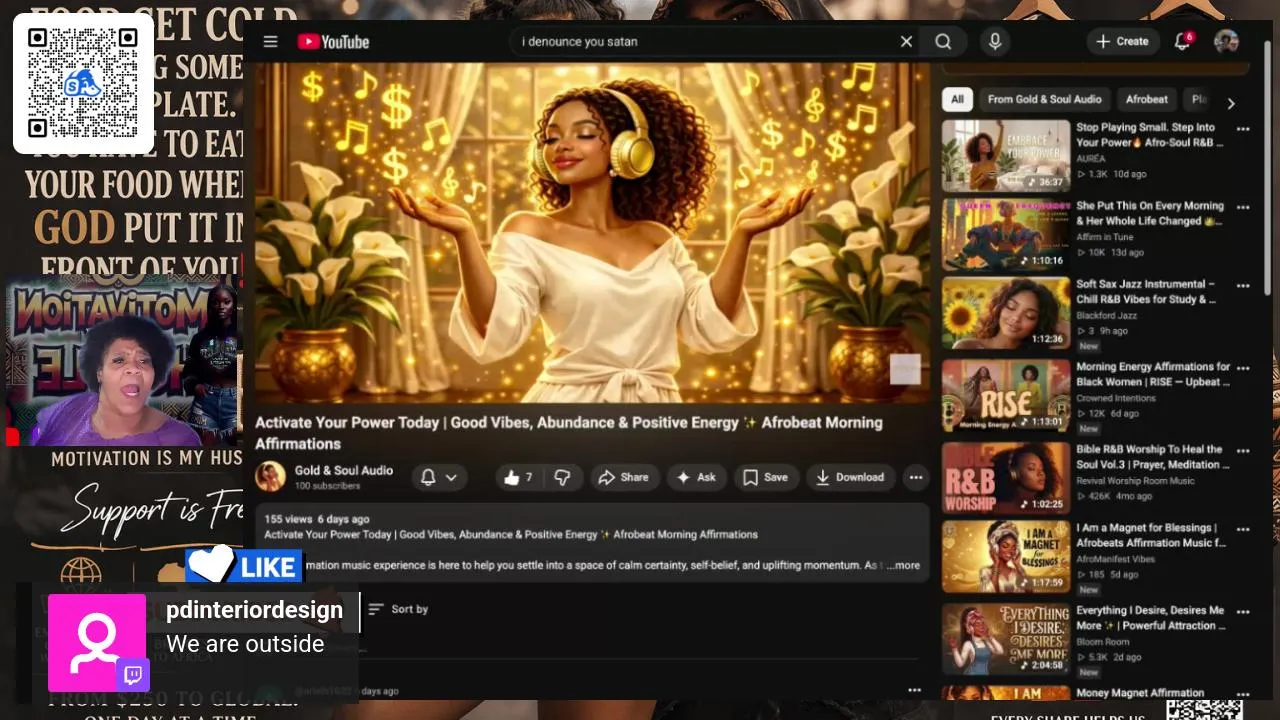Click the 155 views 6 days ago text
Image resolution: width=1280 pixels, height=720 pixels.
[x=316, y=519]
